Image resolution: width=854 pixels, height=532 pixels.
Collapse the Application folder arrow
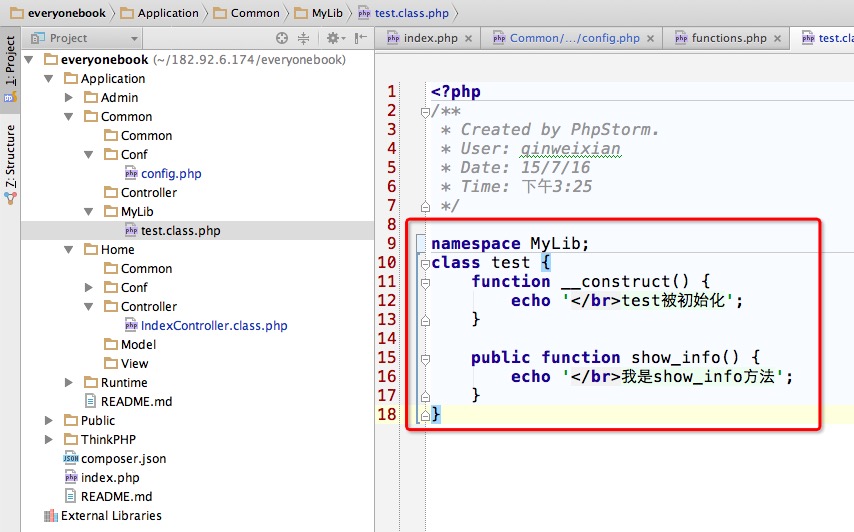(49, 78)
